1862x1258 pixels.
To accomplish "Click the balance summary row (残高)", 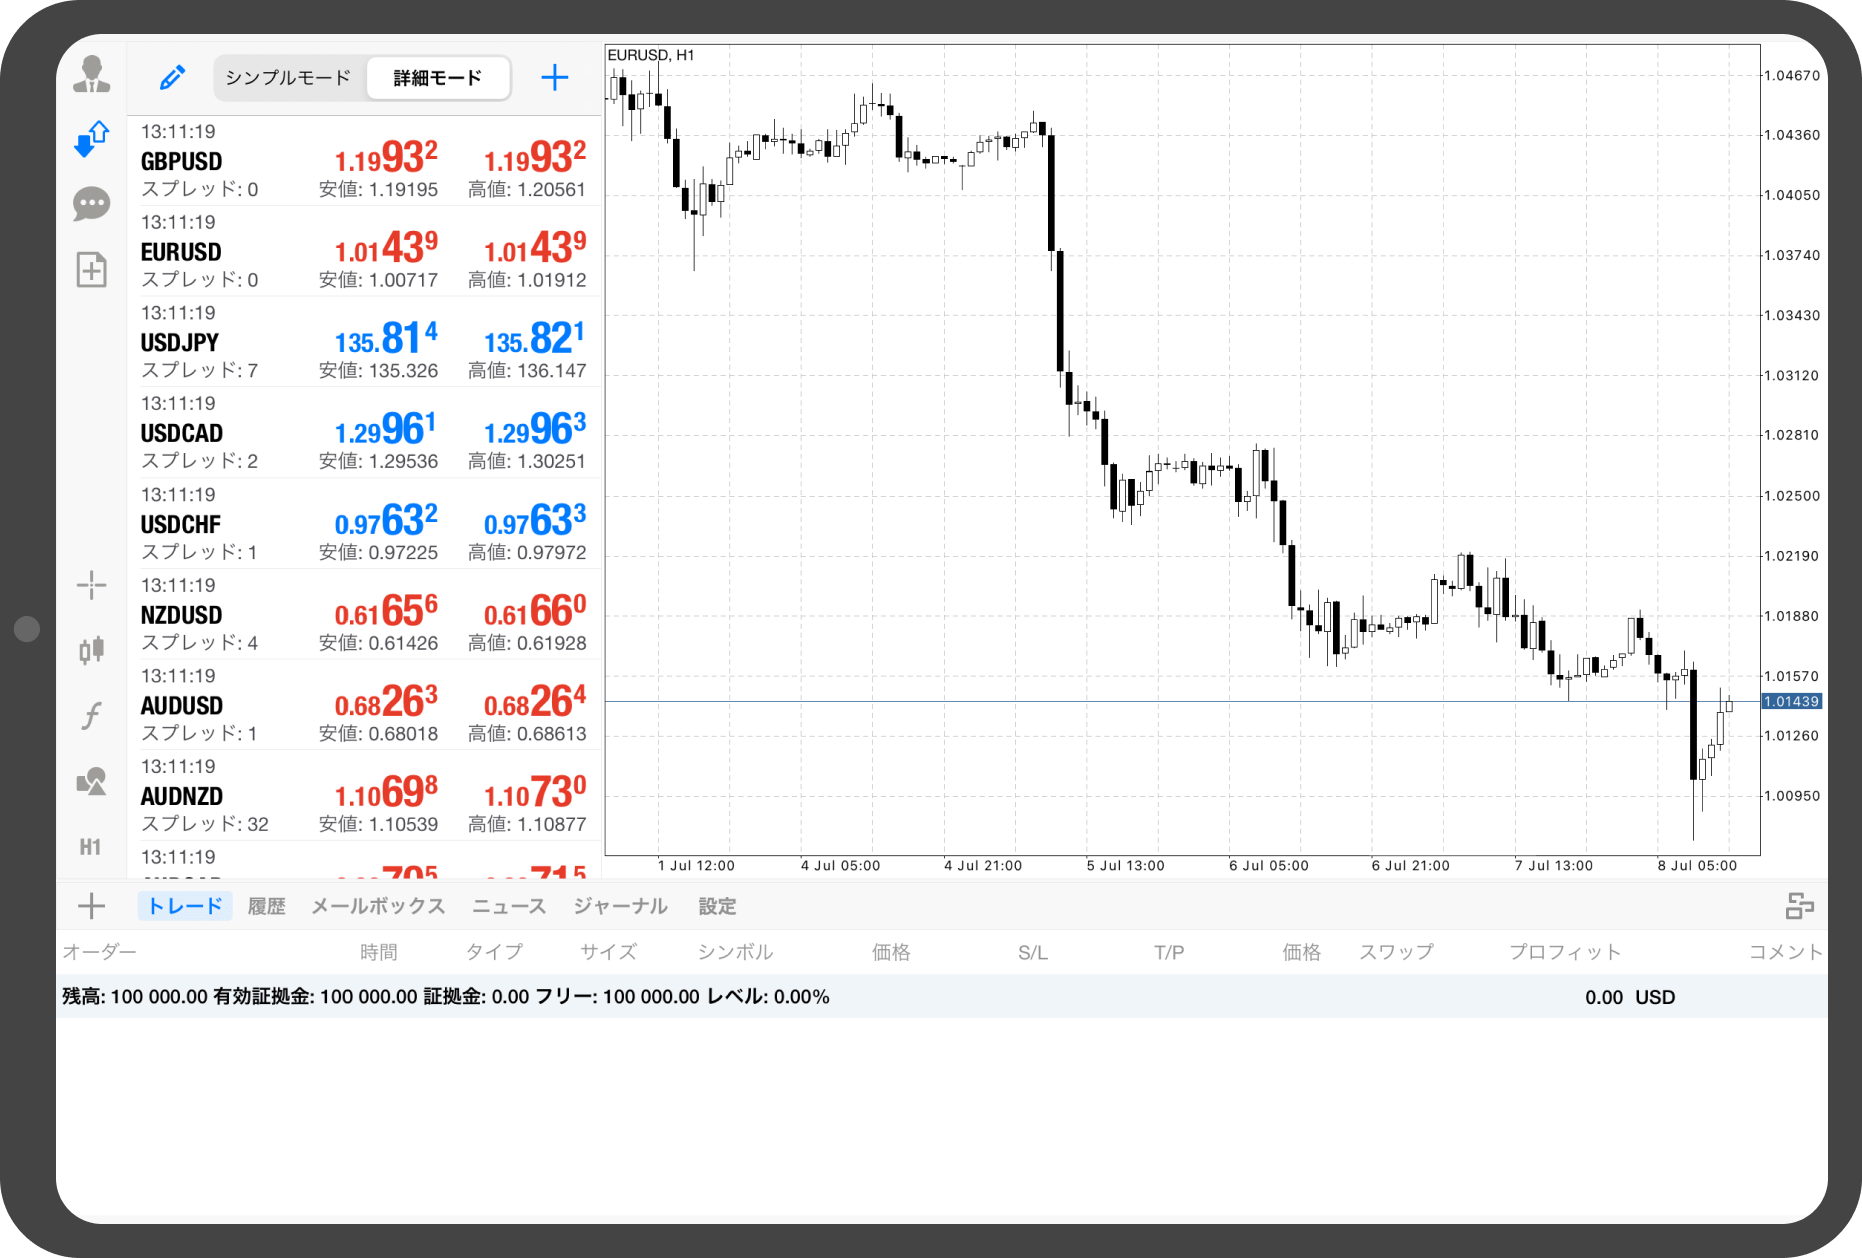I will click(942, 997).
